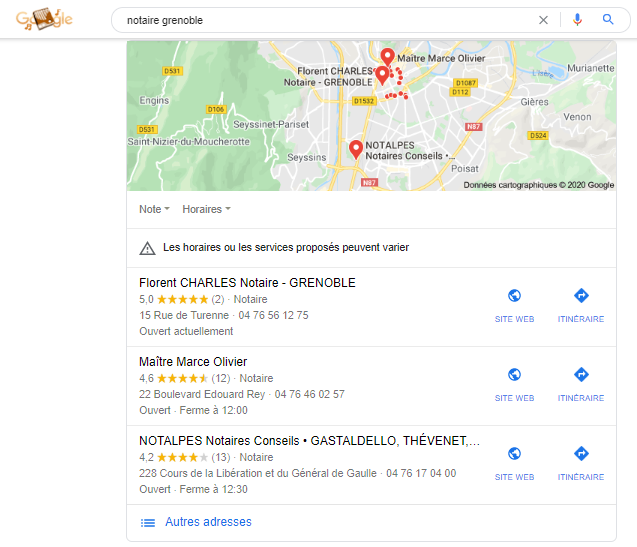Viewport: 637px width, 547px height.
Task: Start voice search with the microphone icon
Action: [x=577, y=20]
